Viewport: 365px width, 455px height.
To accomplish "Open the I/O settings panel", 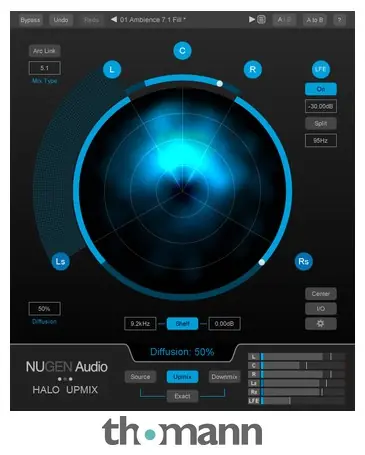I will [321, 309].
